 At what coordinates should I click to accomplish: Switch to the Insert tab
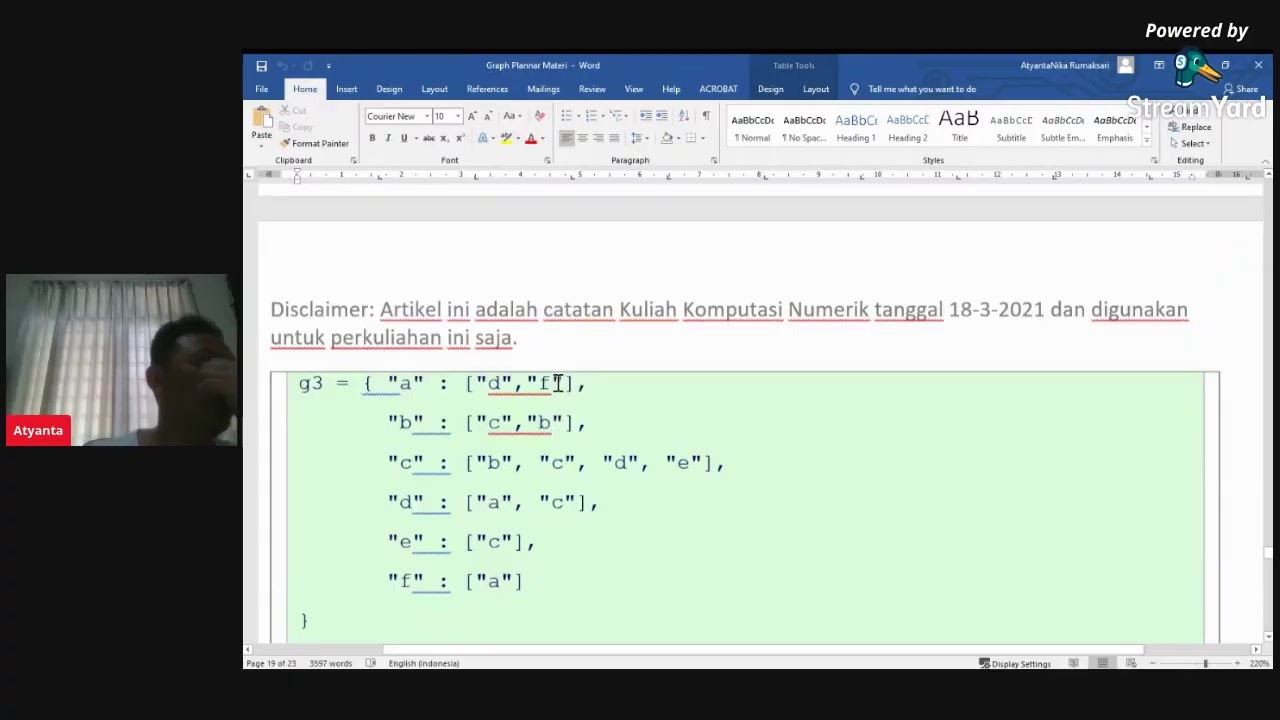[346, 89]
